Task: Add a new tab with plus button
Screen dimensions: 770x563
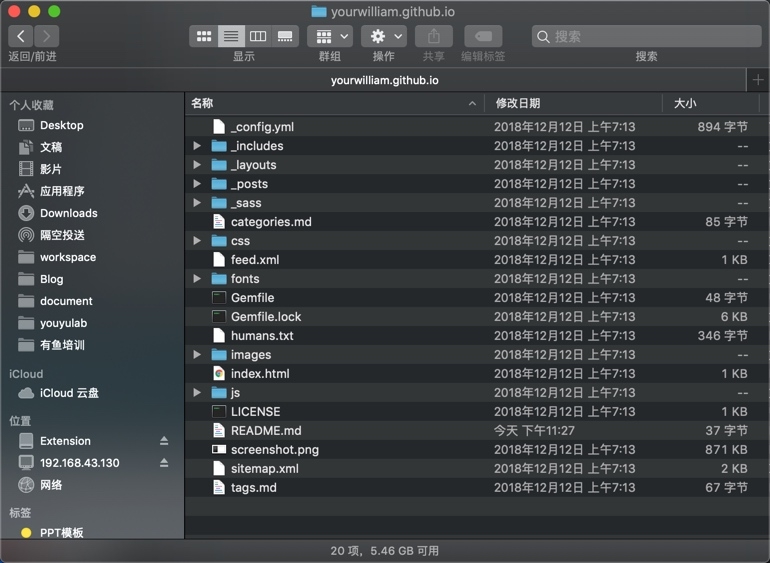Action: point(757,80)
